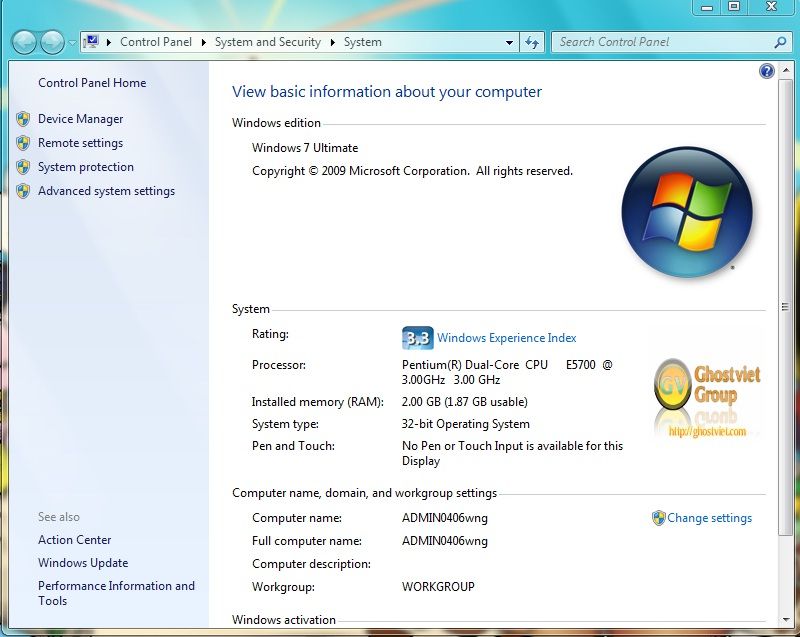800x637 pixels.
Task: Click WORKGROUP value
Action: [x=438, y=587]
